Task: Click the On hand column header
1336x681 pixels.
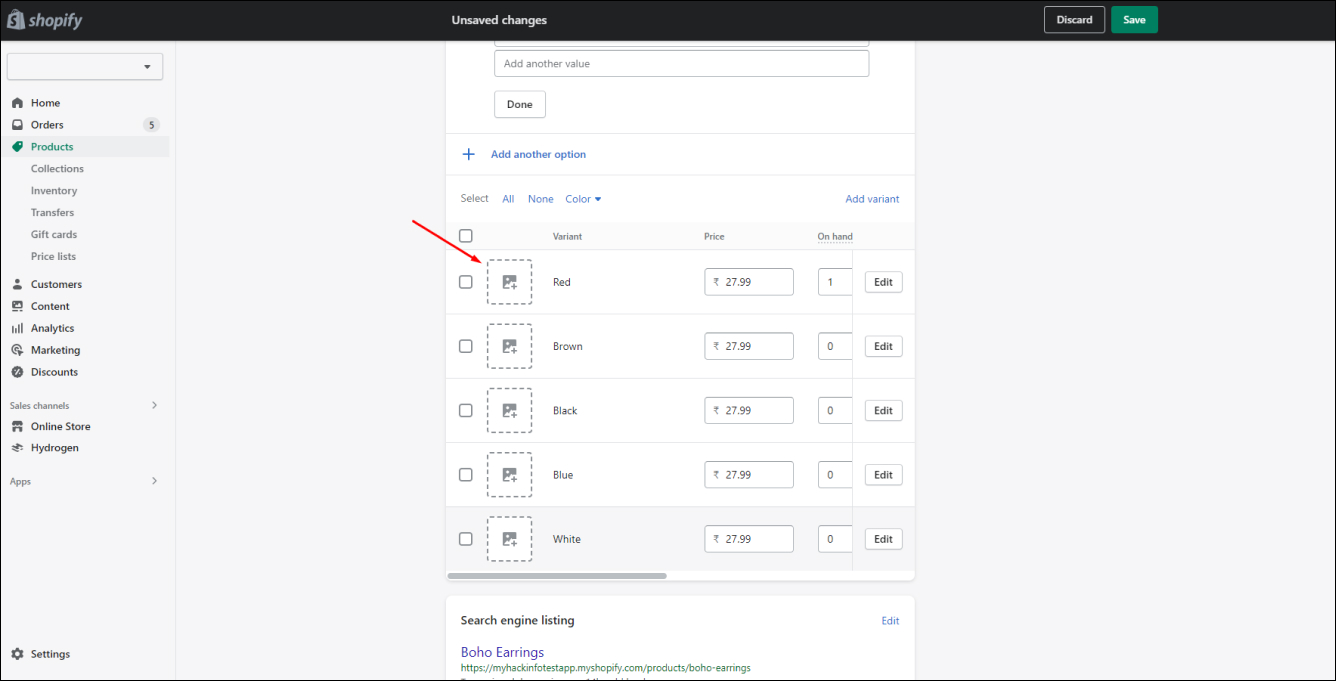Action: pos(835,237)
